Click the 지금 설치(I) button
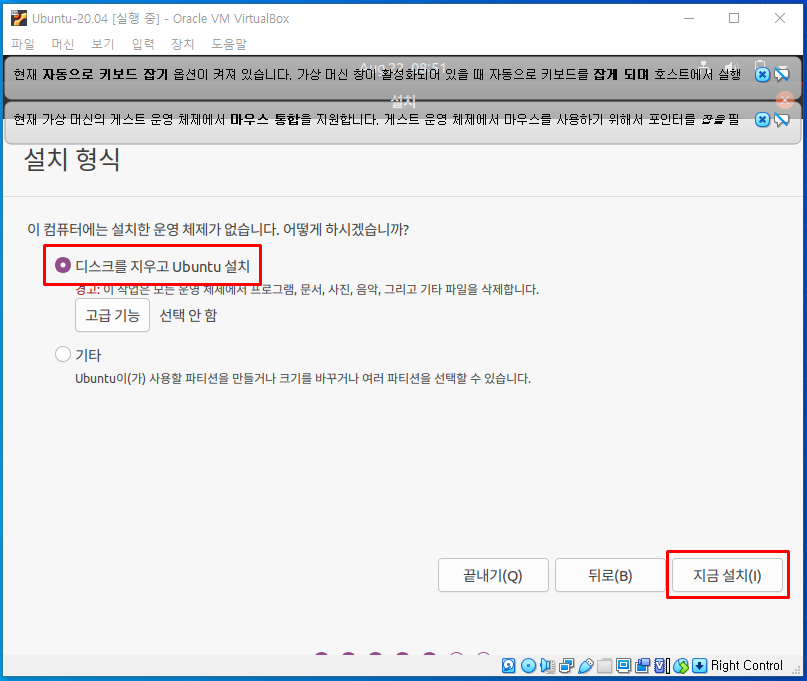This screenshot has height=681, width=807. (x=729, y=575)
